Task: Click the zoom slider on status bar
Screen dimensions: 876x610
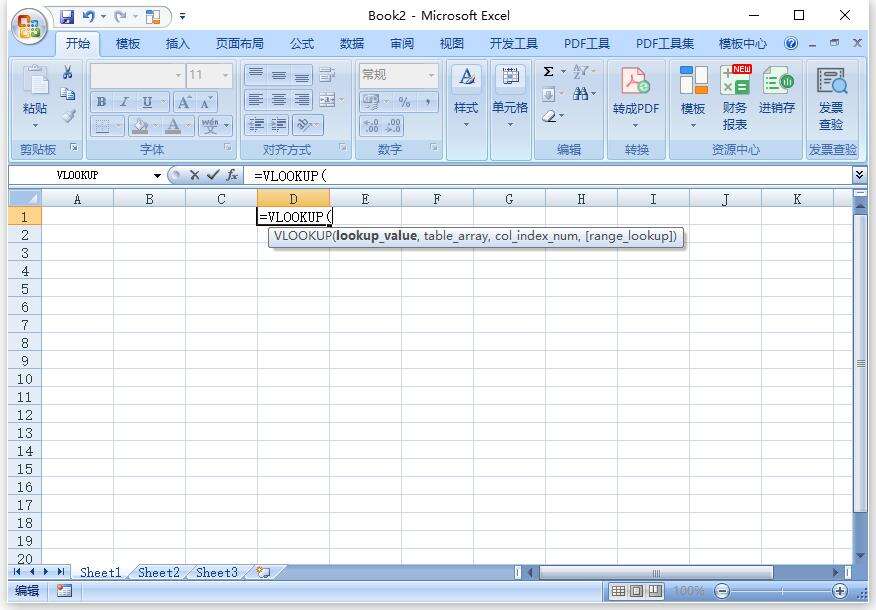Action: point(782,590)
